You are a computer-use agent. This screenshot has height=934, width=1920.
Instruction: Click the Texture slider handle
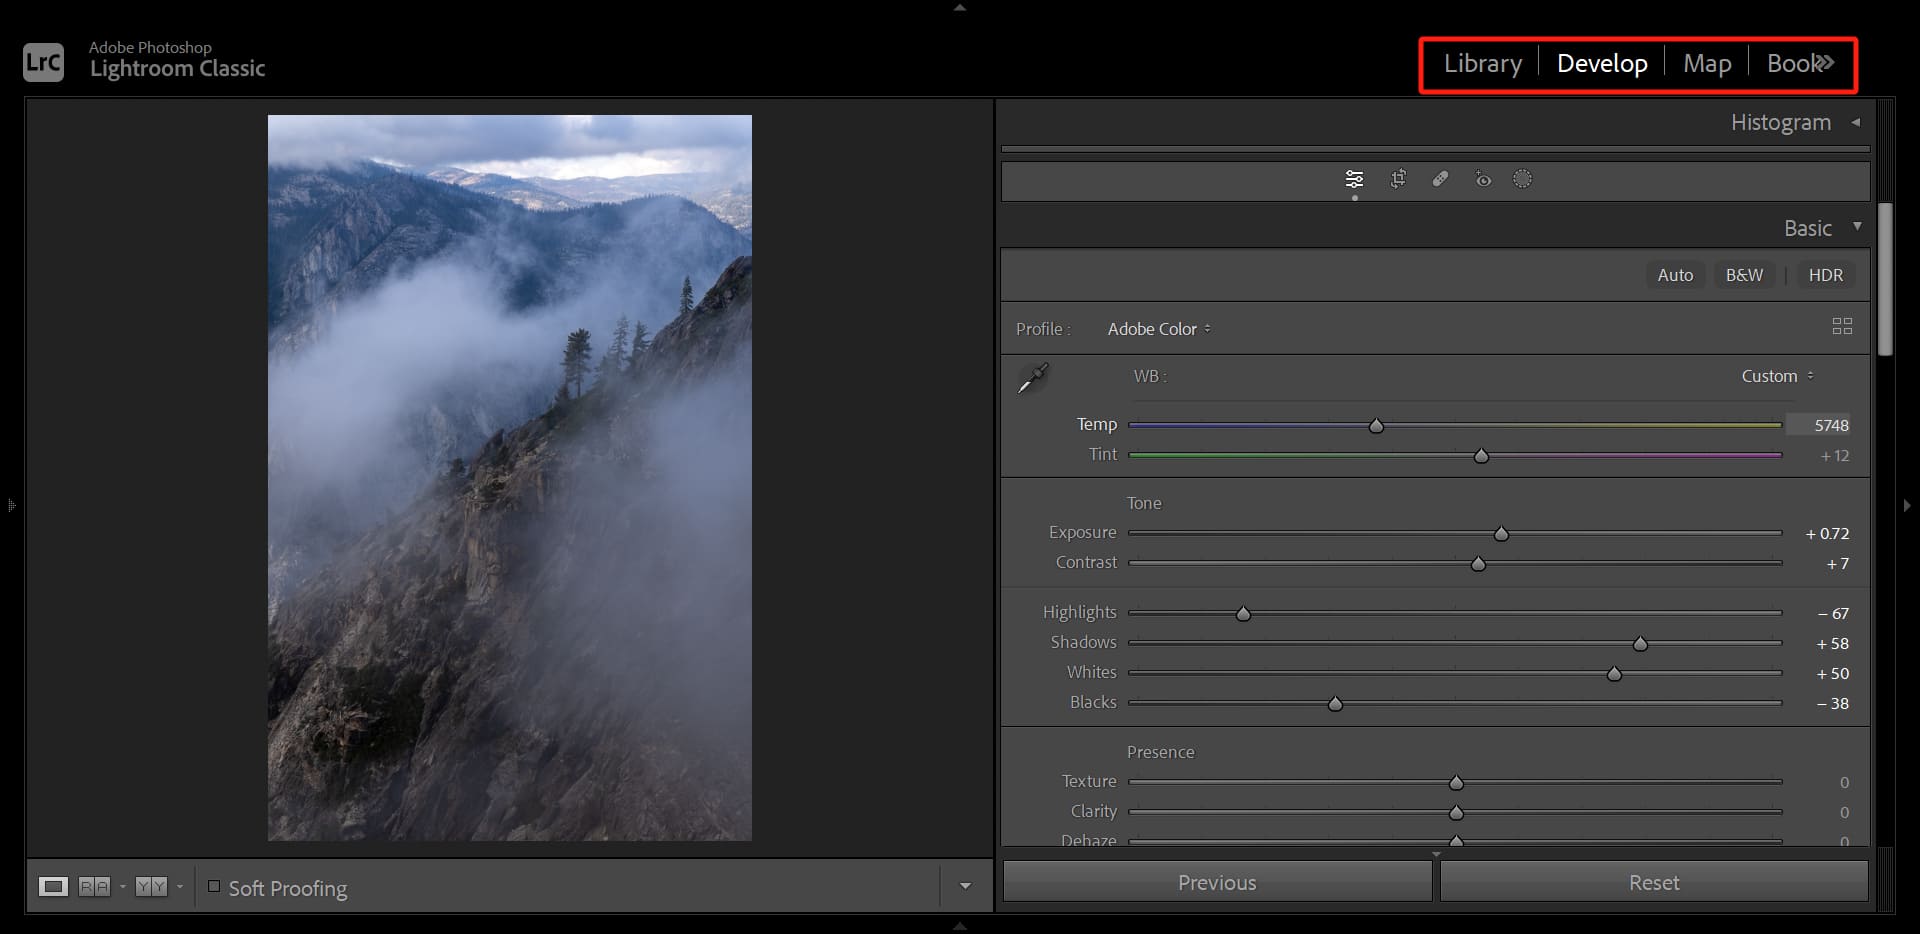[x=1456, y=782]
